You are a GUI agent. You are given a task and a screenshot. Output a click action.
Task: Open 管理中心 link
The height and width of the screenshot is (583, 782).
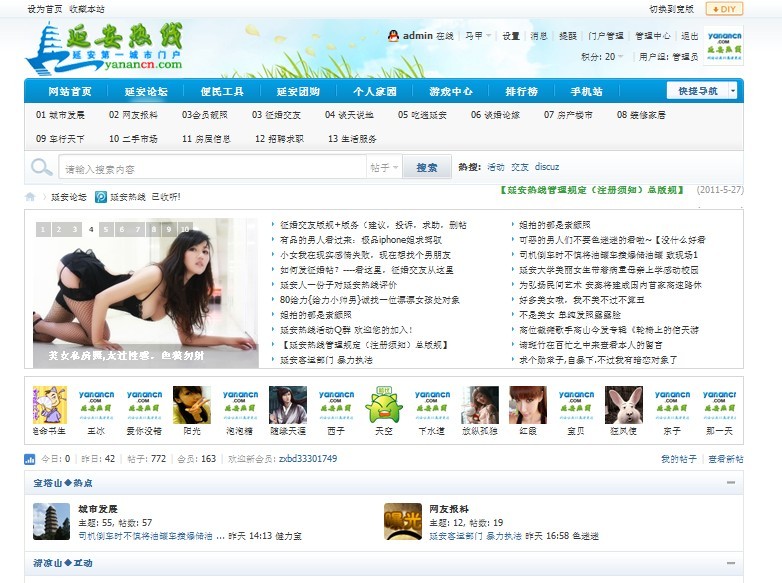653,36
